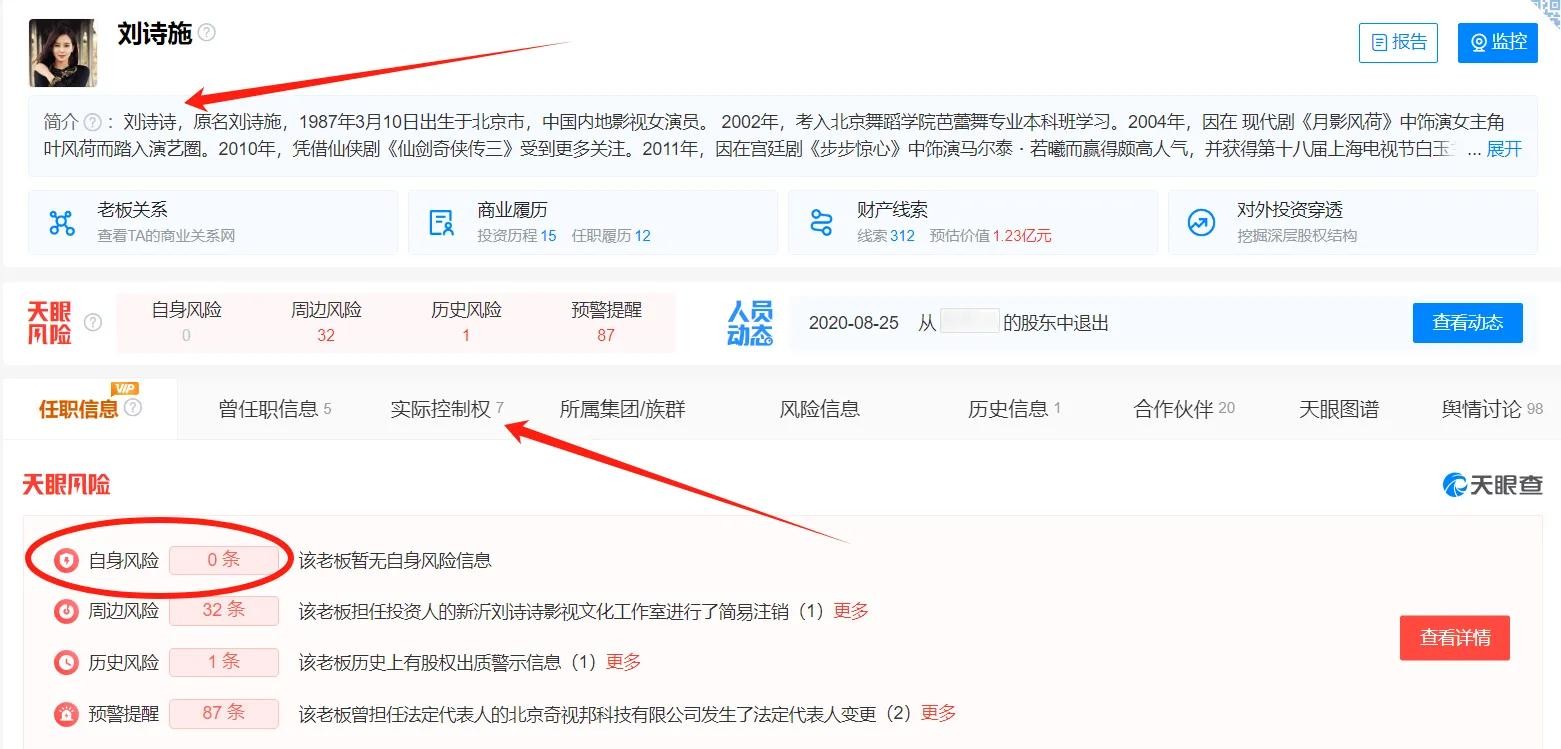This screenshot has height=749, width=1561.
Task: Click the 查看动态 button
Action: 1467,322
